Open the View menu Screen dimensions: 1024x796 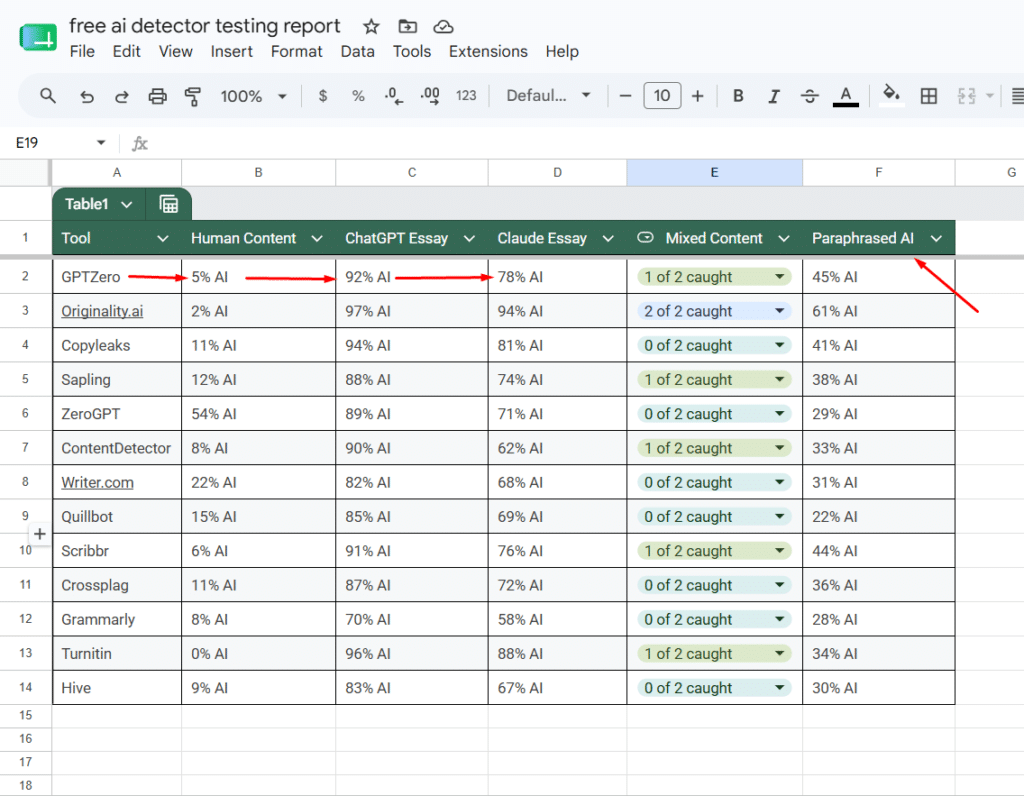click(176, 52)
